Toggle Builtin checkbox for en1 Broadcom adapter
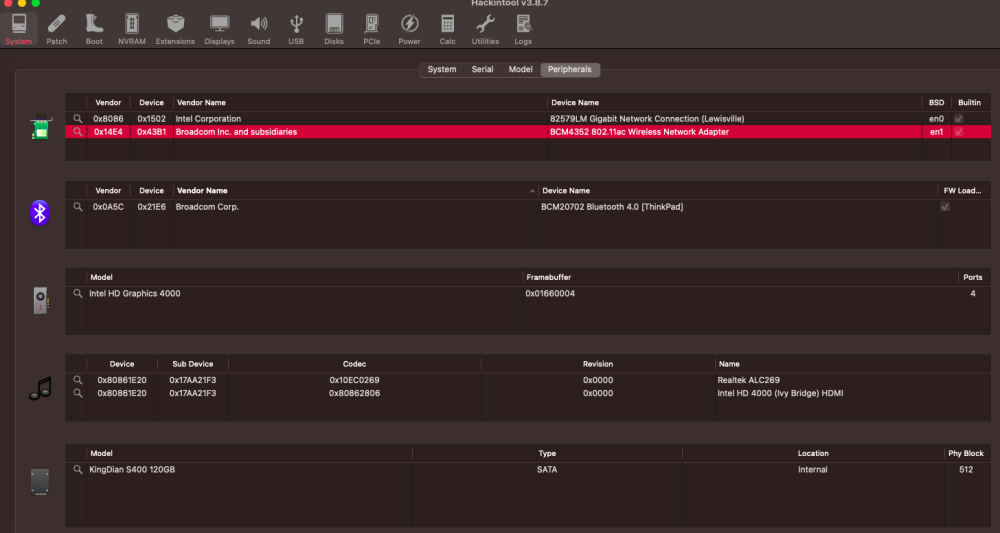 click(959, 132)
